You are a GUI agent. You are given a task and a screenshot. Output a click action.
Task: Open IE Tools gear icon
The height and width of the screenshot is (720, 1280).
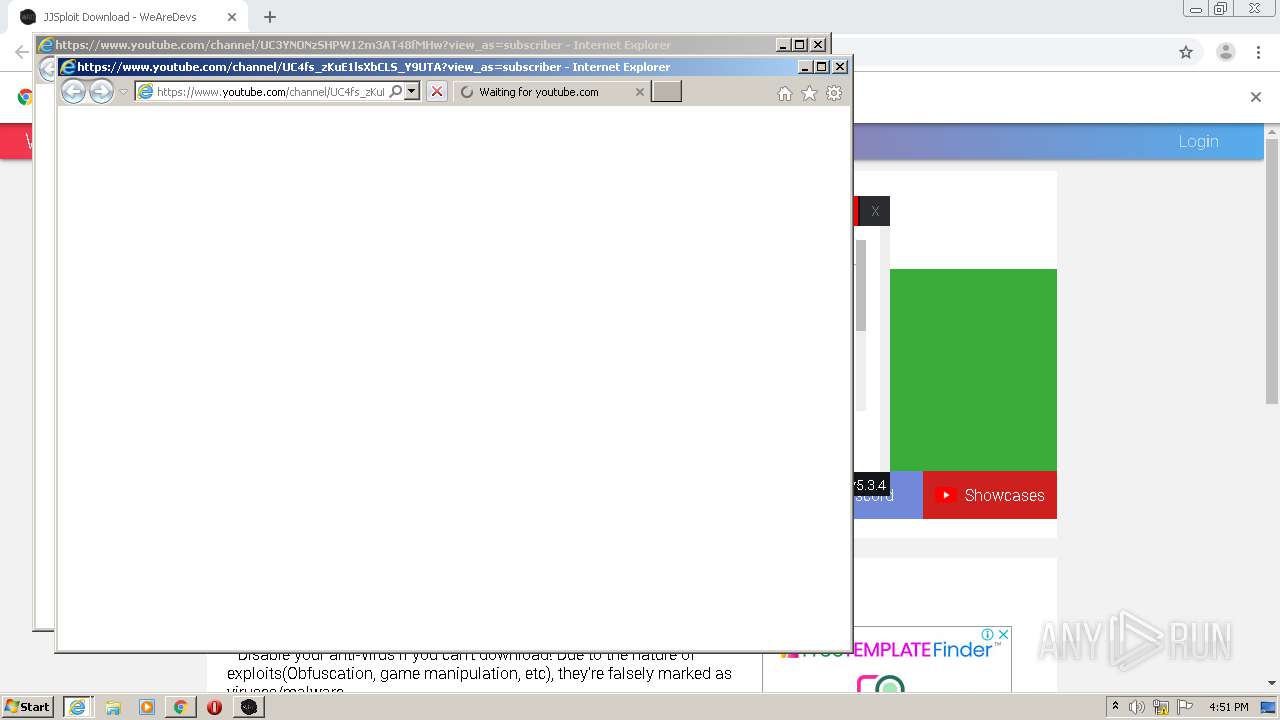coord(834,93)
